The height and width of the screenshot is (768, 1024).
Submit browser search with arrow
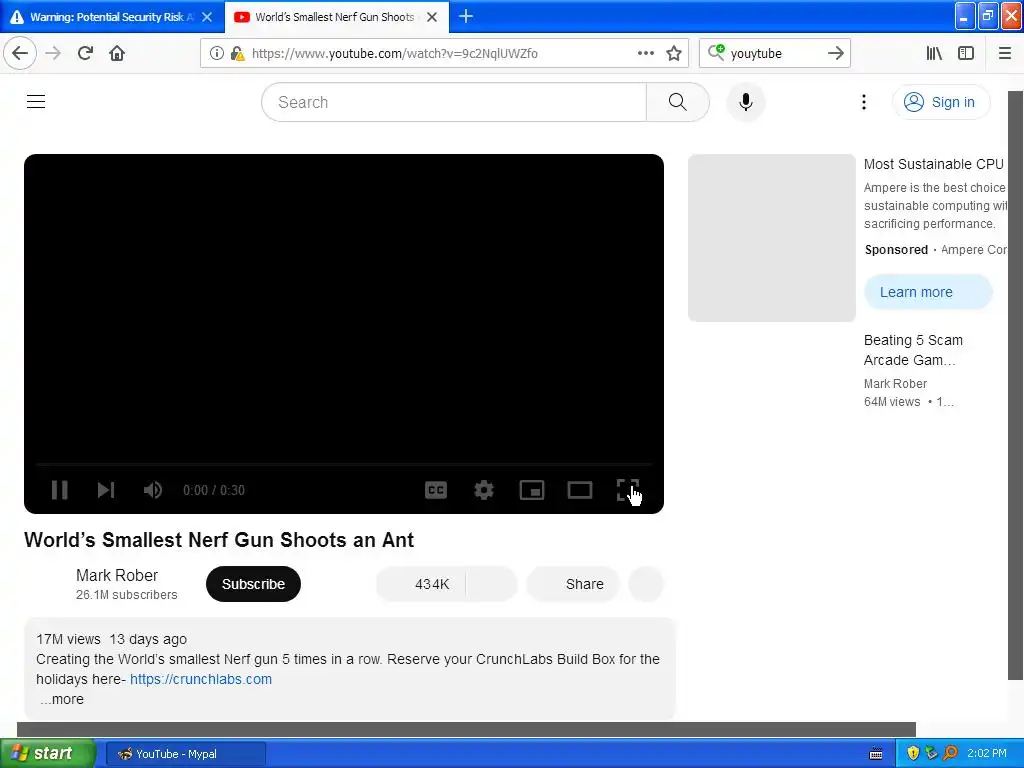click(x=836, y=53)
